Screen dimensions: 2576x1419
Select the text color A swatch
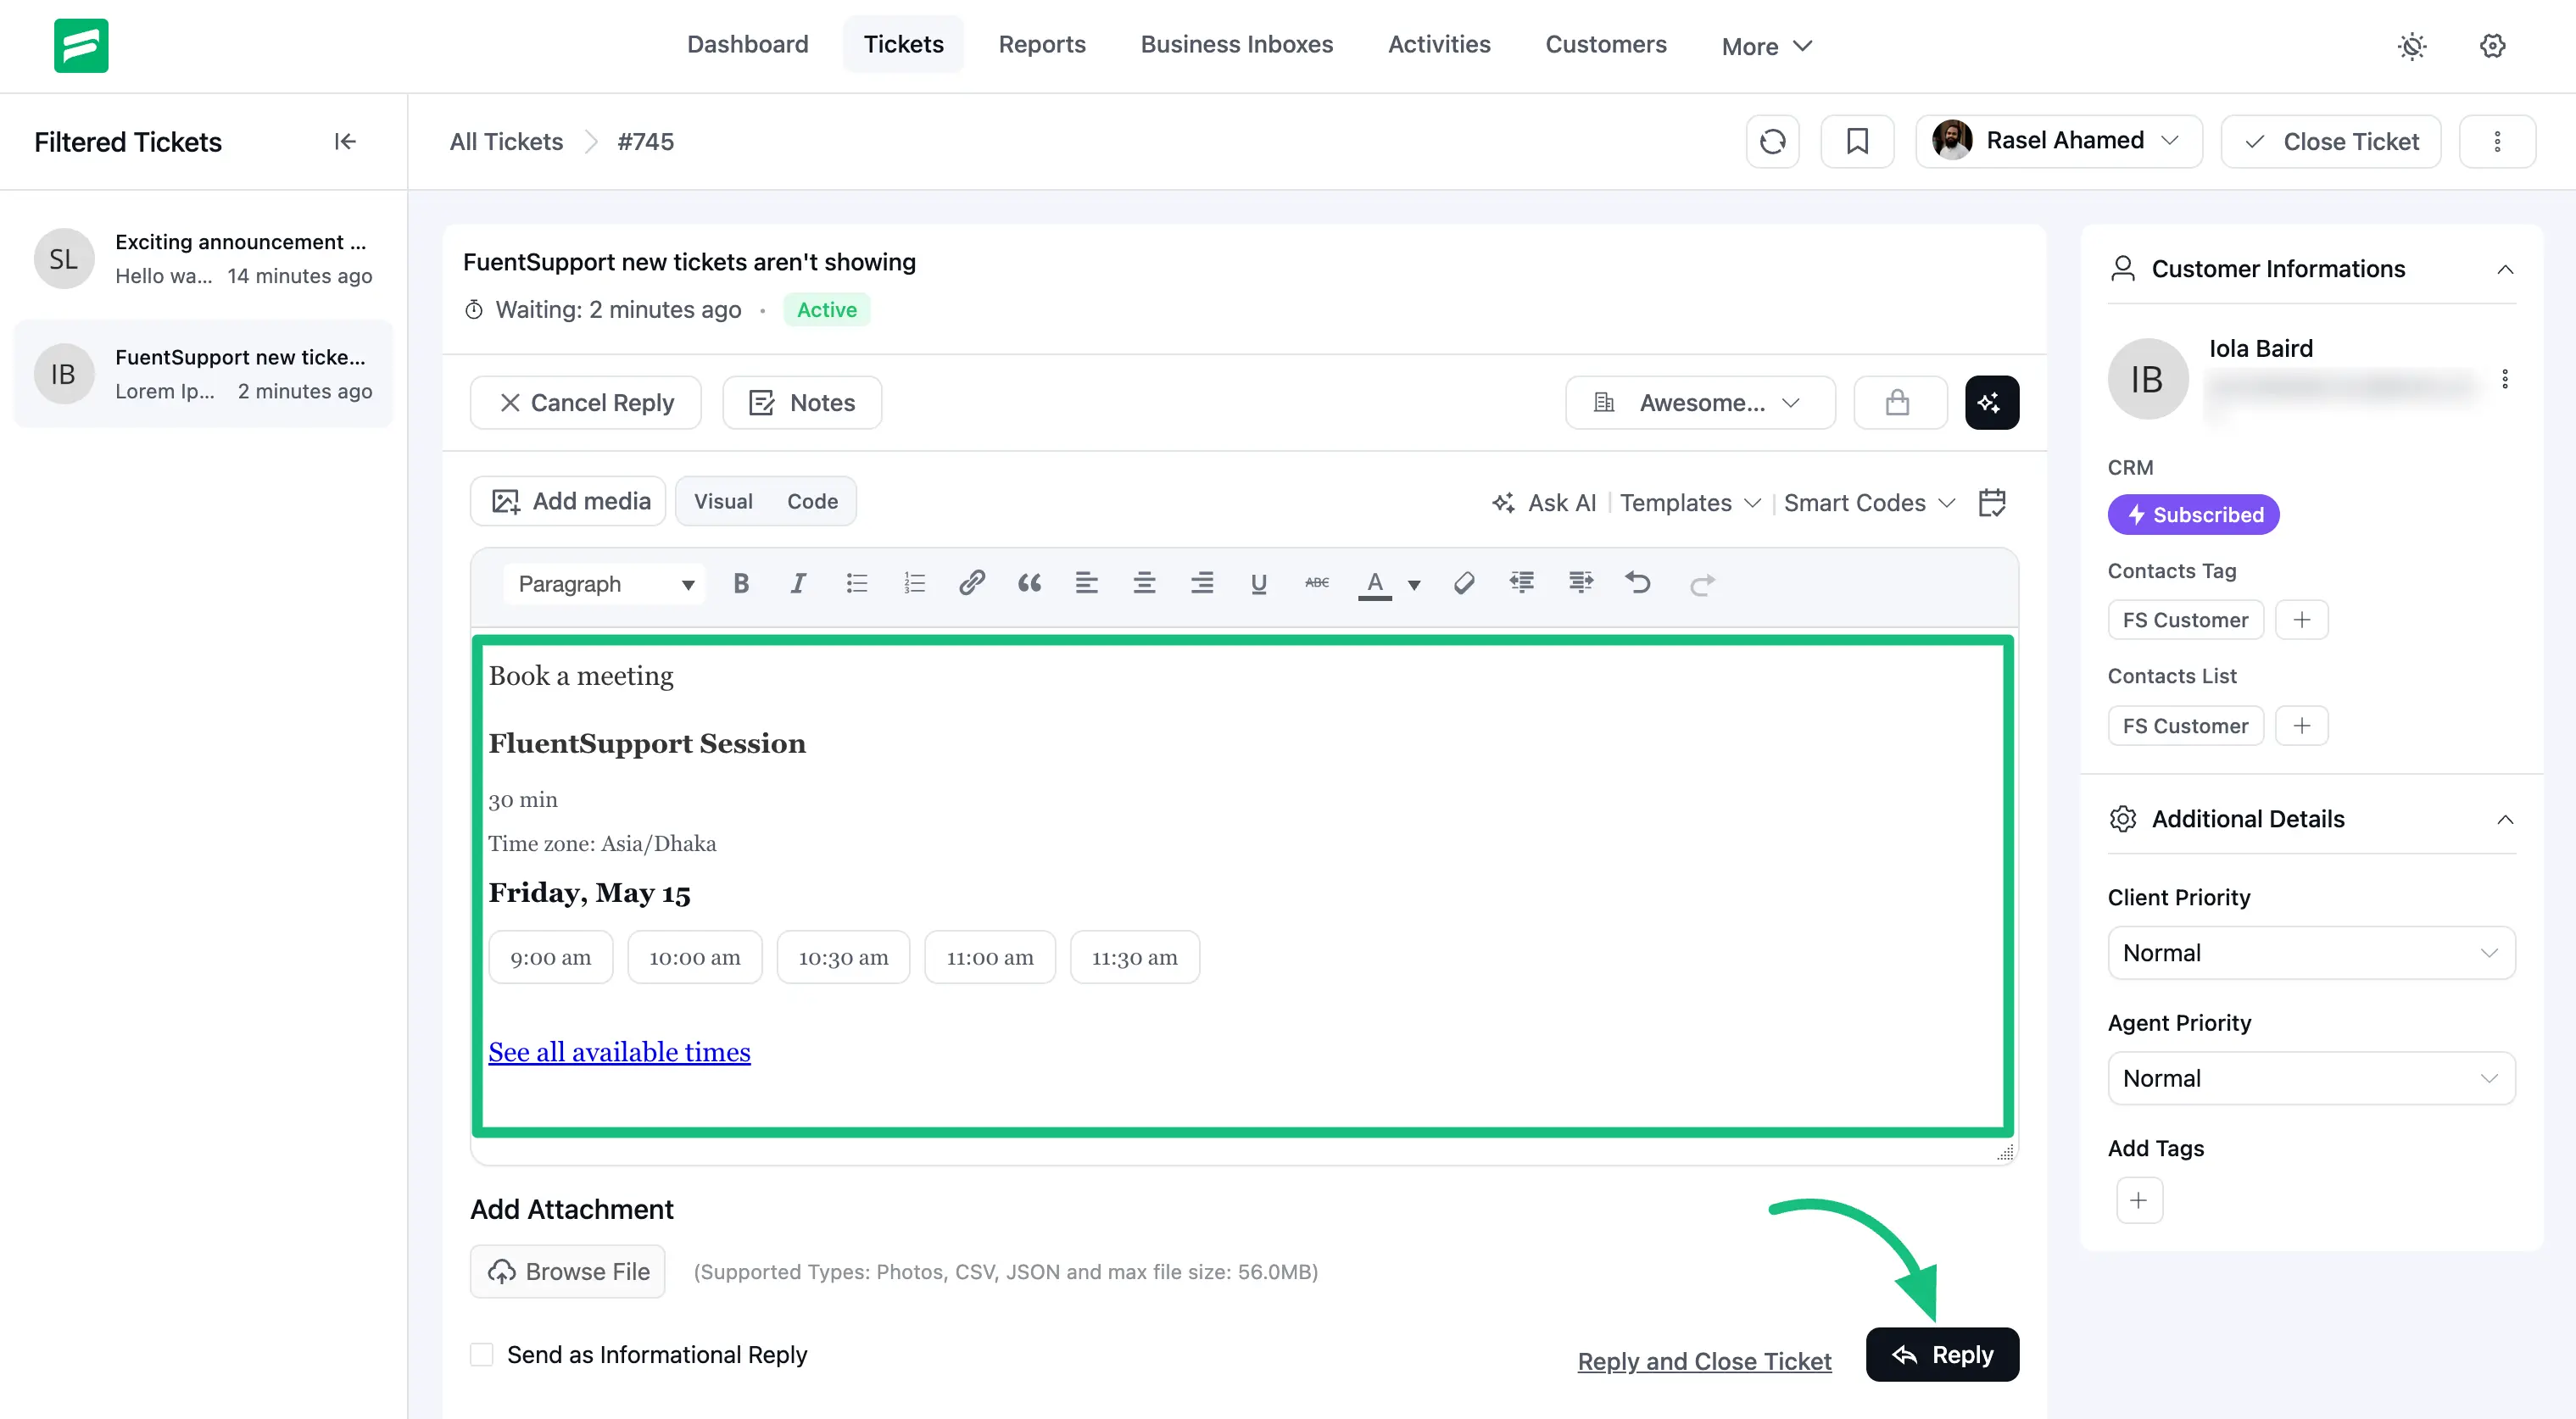tap(1375, 584)
